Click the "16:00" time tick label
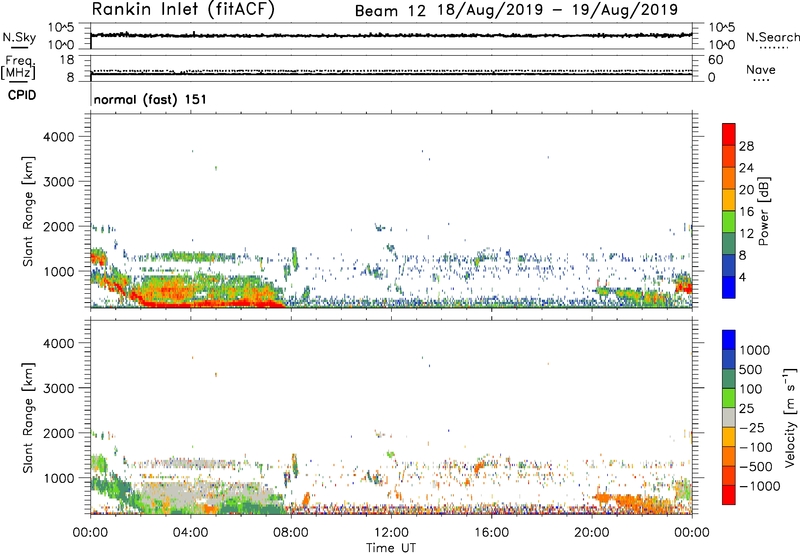This screenshot has width=800, height=554. click(x=491, y=533)
